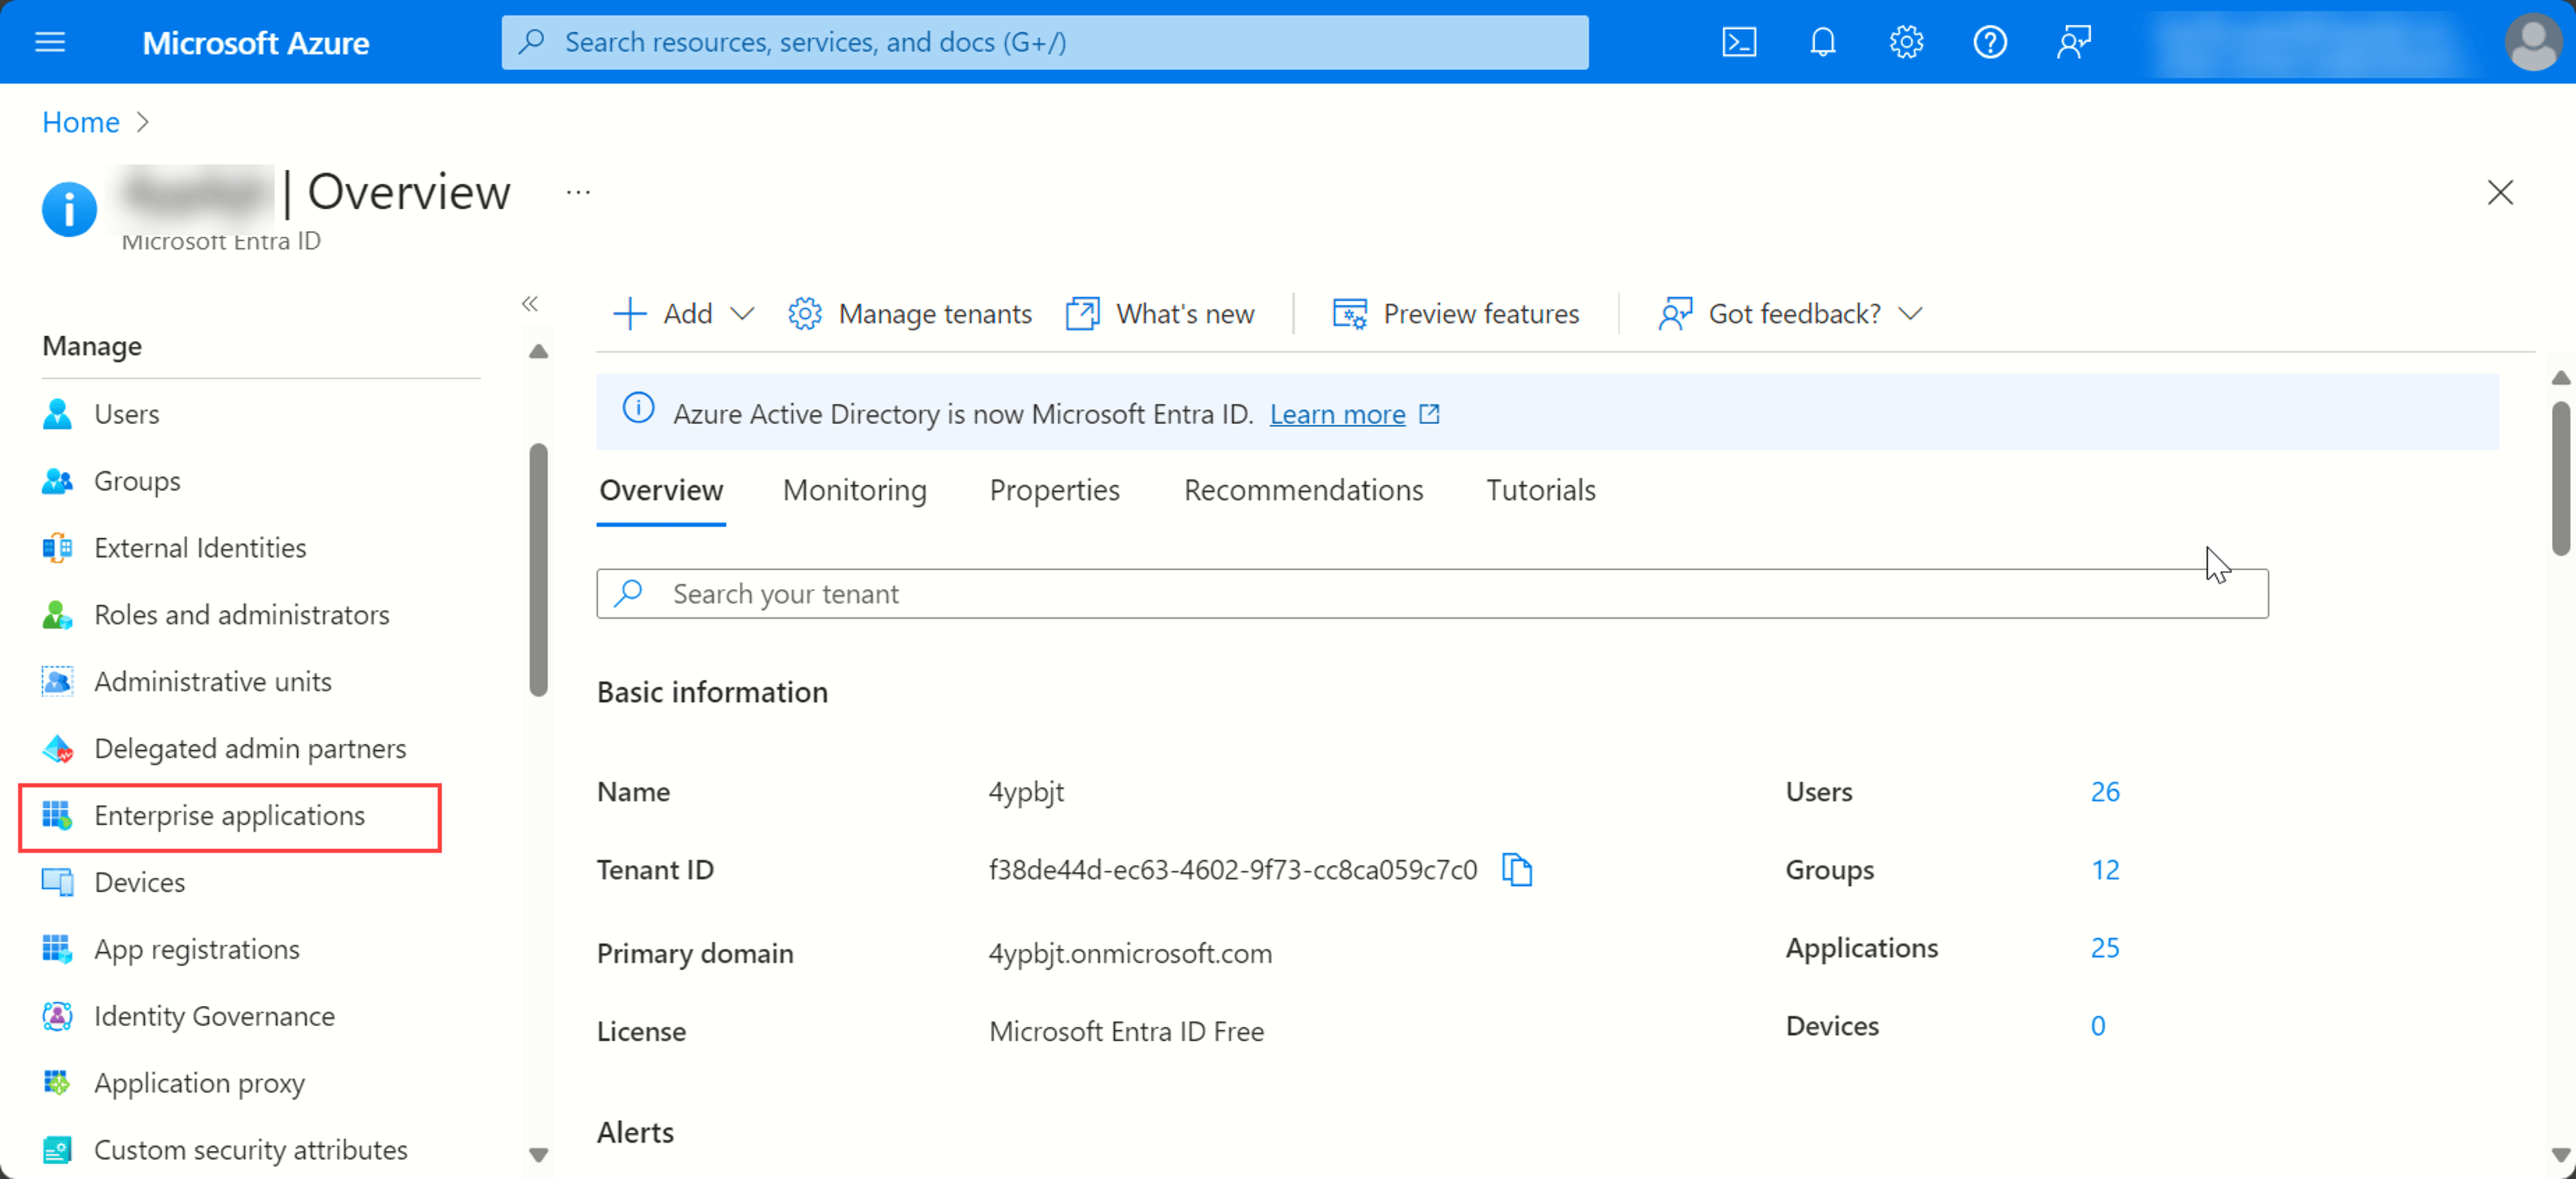Click the Delegated admin partners icon
The height and width of the screenshot is (1179, 2576).
[57, 748]
